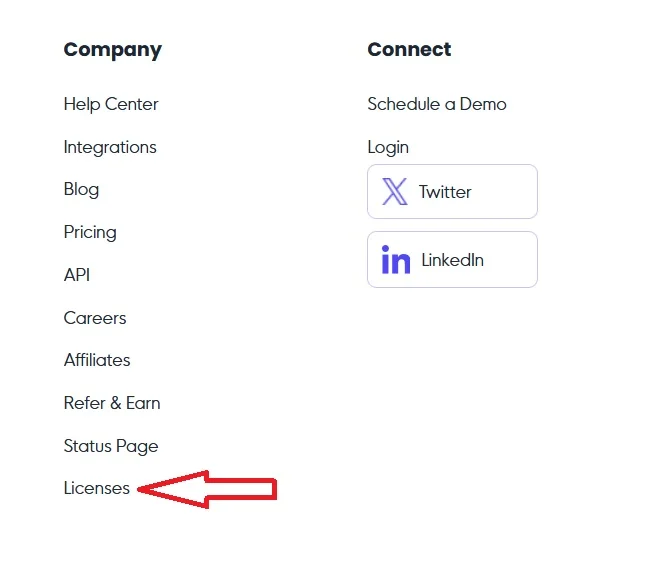Click the Licenses link
This screenshot has height=563, width=664.
[x=97, y=488]
